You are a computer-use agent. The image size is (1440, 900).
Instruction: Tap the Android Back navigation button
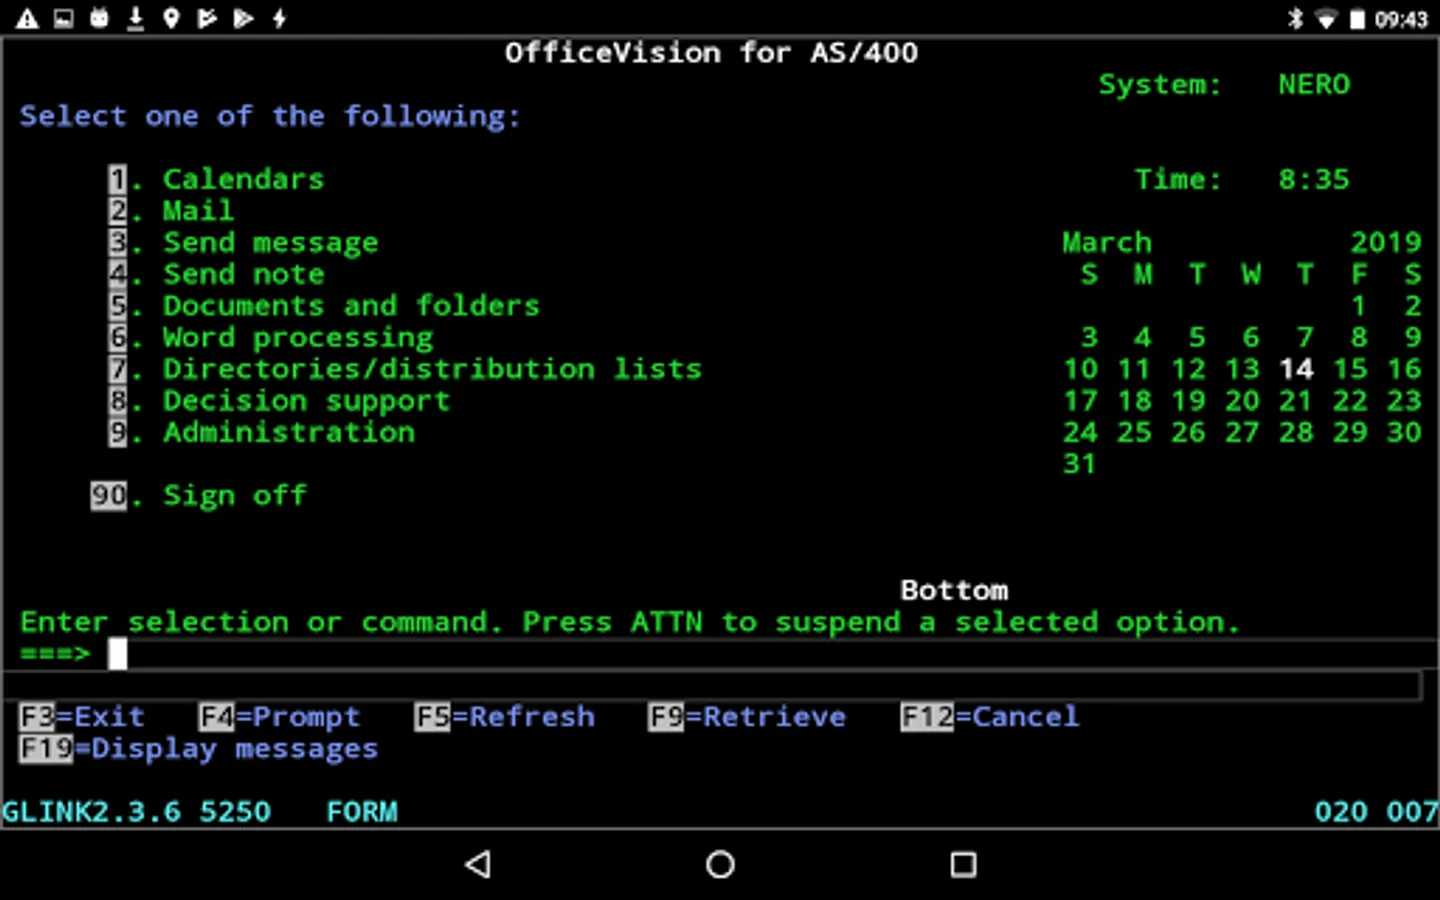[479, 864]
